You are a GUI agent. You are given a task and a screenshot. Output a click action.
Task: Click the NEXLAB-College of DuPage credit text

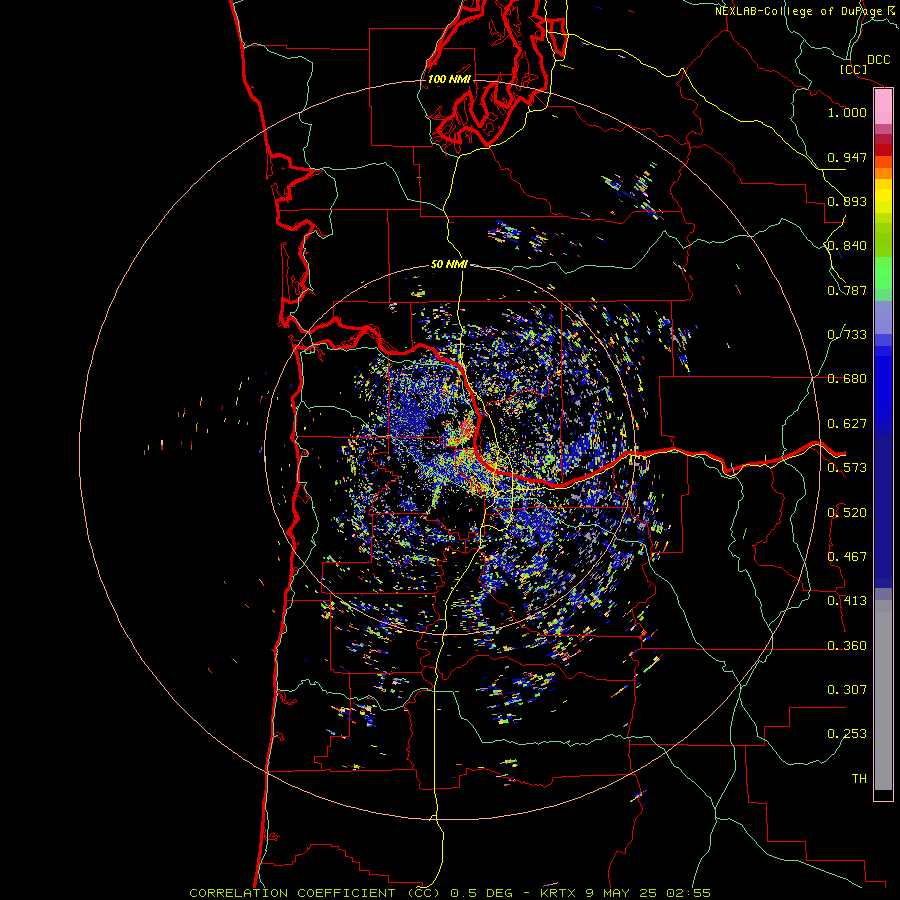click(798, 11)
